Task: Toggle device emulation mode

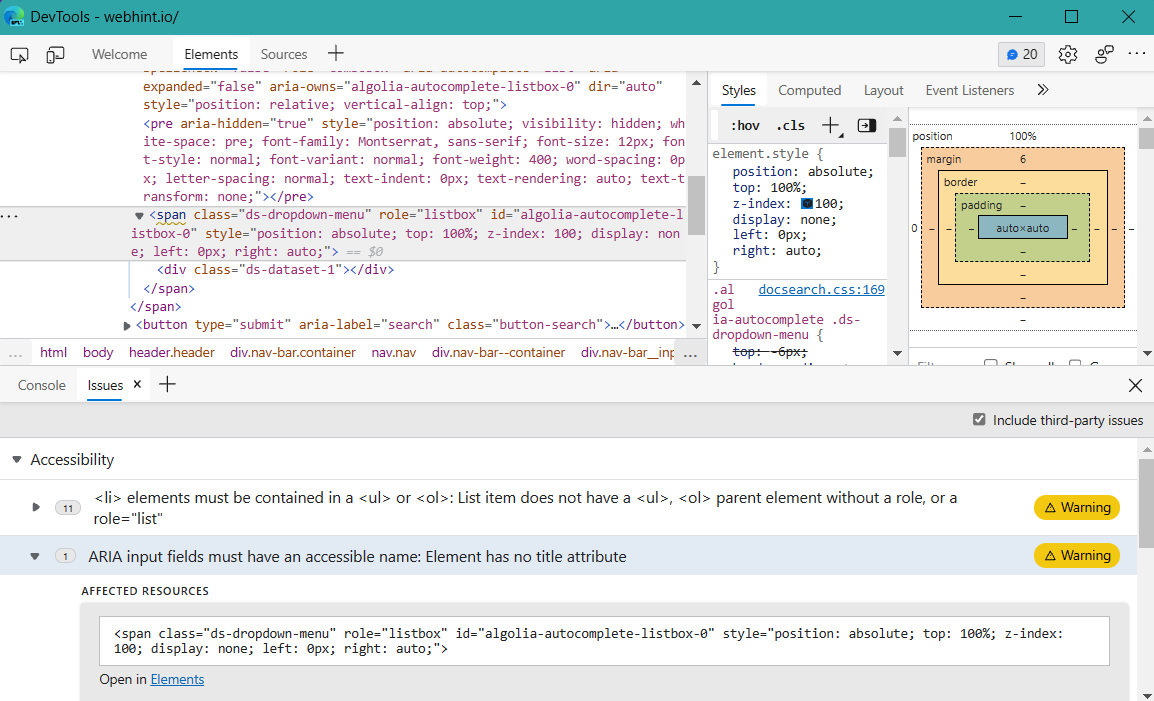Action: [55, 54]
